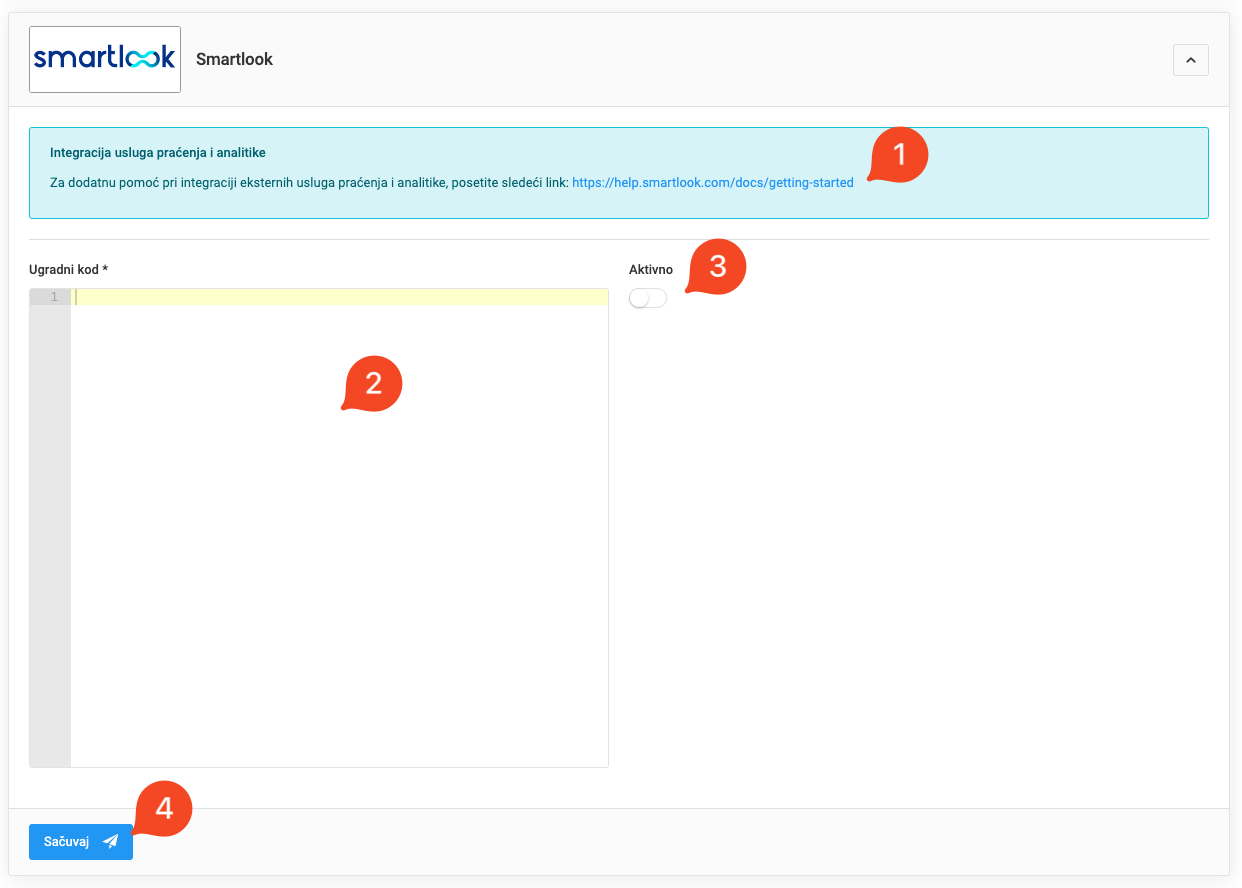Image resolution: width=1242 pixels, height=888 pixels.
Task: Enable the Aktivno toggle switch
Action: coord(648,298)
